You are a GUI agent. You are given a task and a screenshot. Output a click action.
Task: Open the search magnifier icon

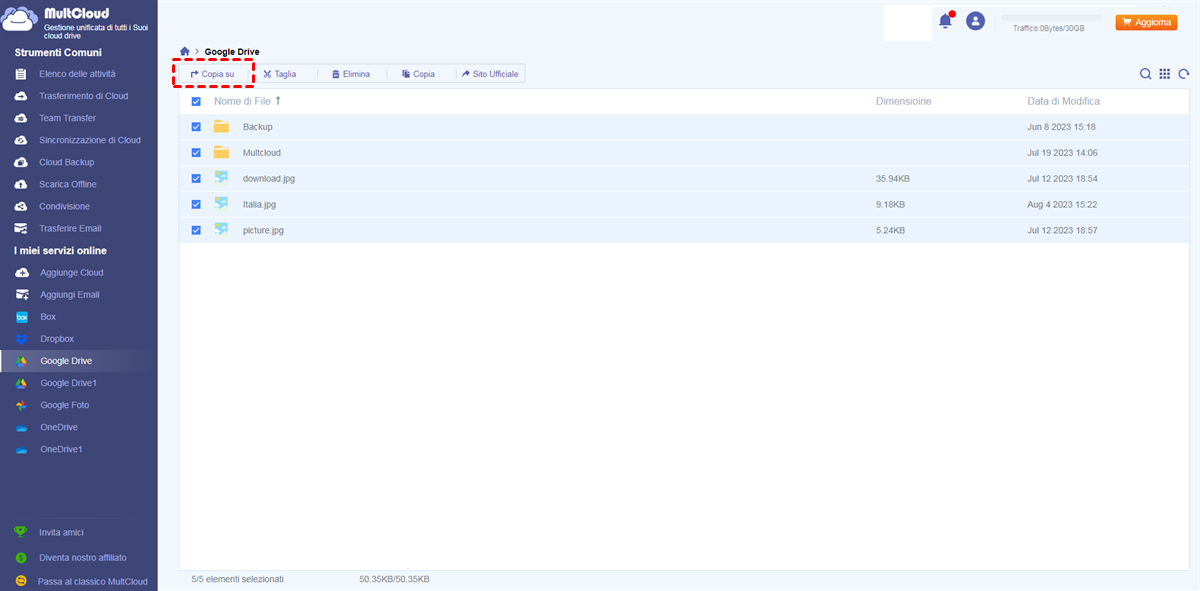[1146, 74]
